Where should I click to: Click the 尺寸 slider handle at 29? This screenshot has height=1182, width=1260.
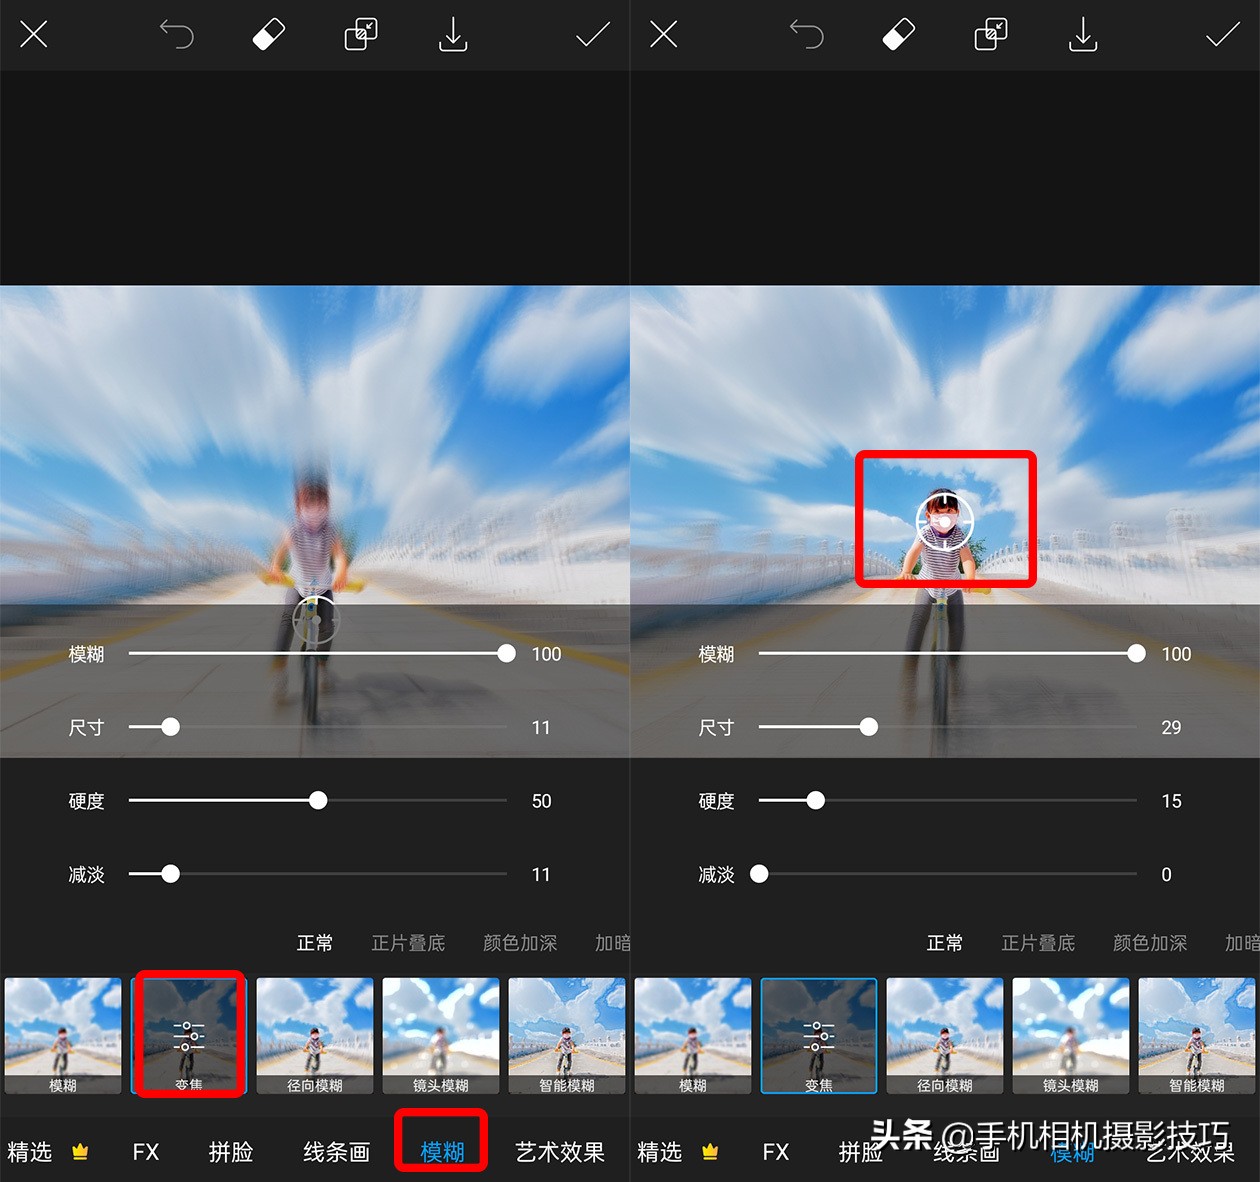(x=869, y=727)
